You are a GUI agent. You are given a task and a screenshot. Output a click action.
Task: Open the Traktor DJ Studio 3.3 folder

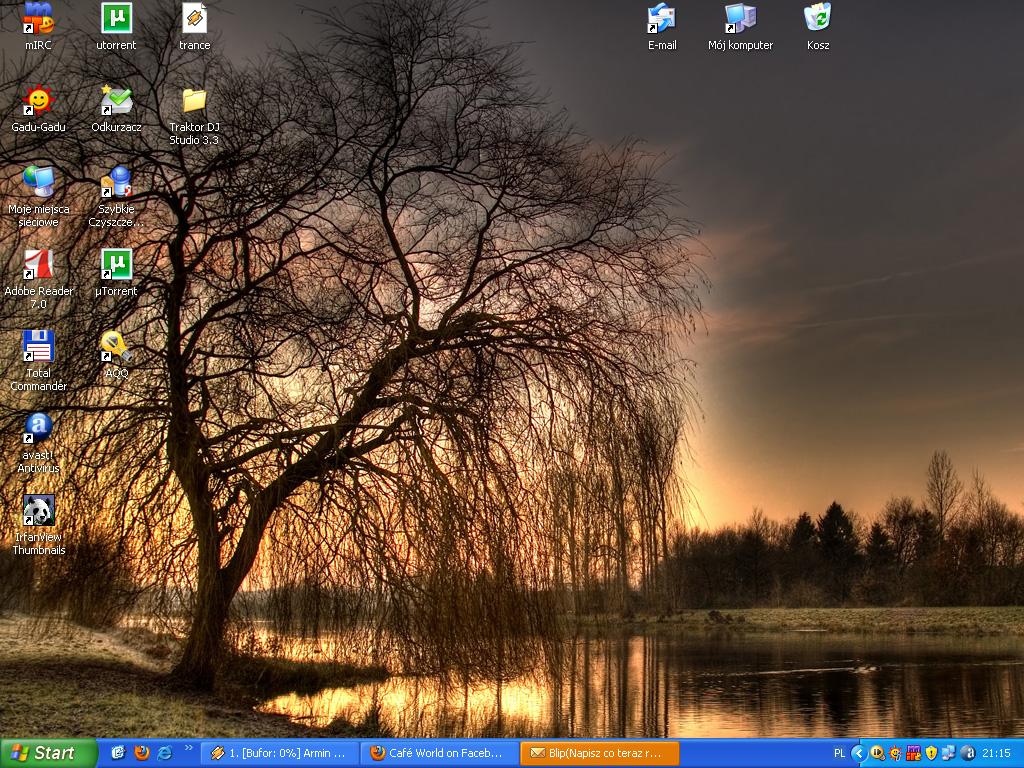194,100
